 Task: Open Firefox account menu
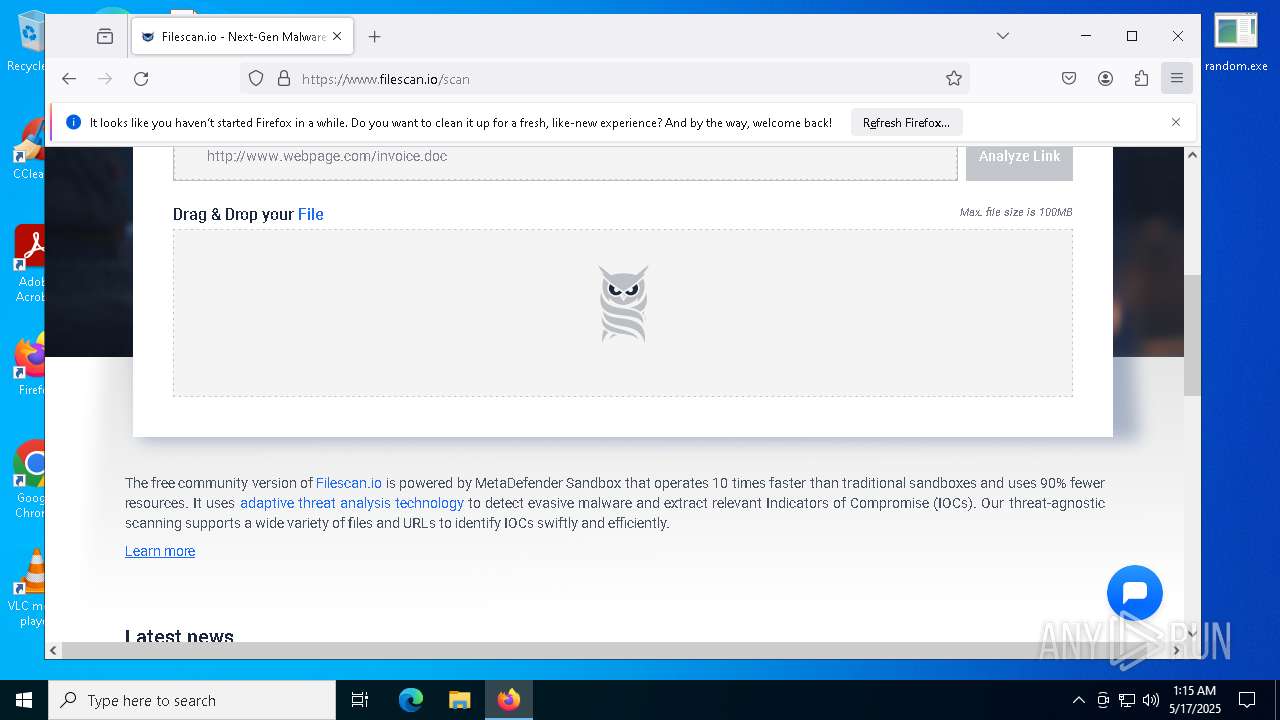click(x=1105, y=79)
